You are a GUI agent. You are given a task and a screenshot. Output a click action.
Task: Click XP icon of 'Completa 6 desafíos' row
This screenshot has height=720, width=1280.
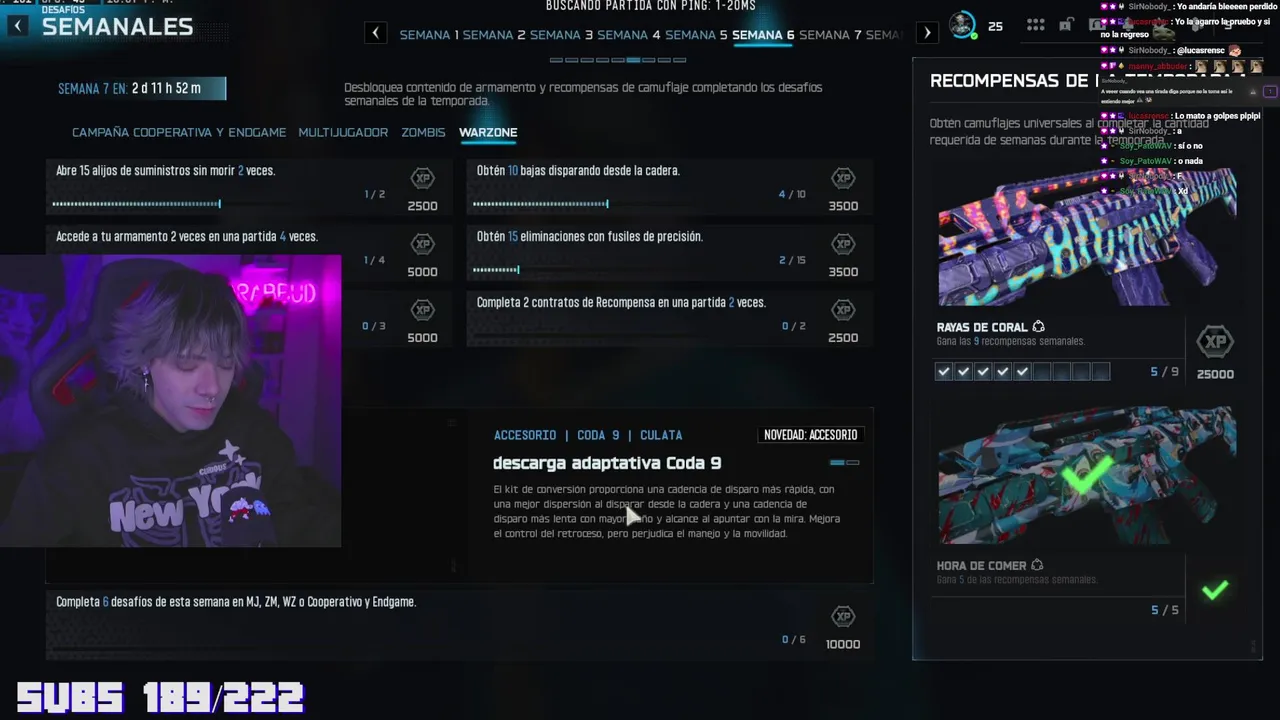843,617
